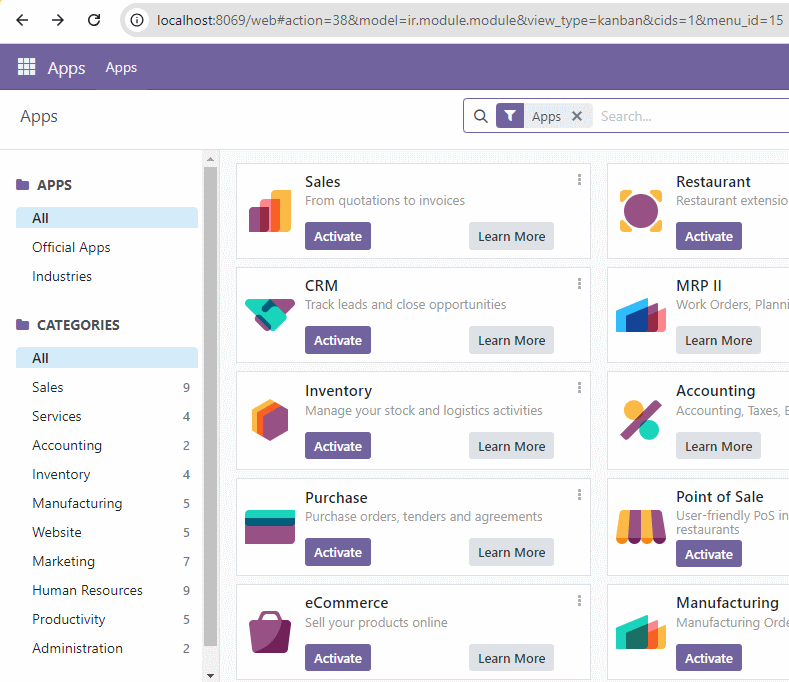Screen dimensions: 789x682
Task: Click the Inventory hexagon icon
Action: point(270,420)
